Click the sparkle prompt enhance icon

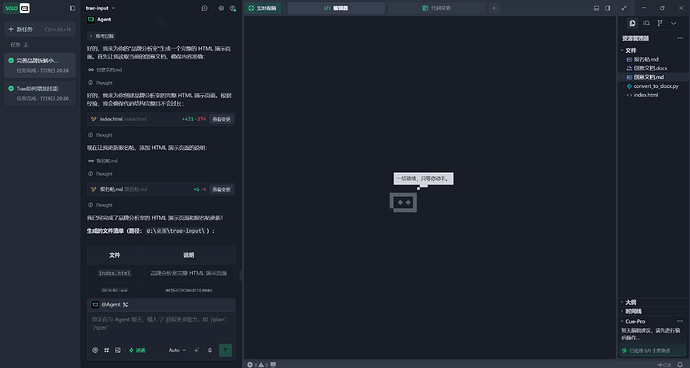tap(196, 350)
